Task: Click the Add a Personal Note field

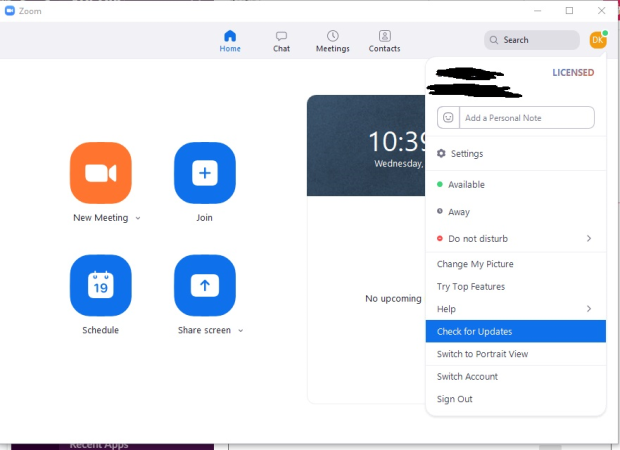Action: [527, 117]
